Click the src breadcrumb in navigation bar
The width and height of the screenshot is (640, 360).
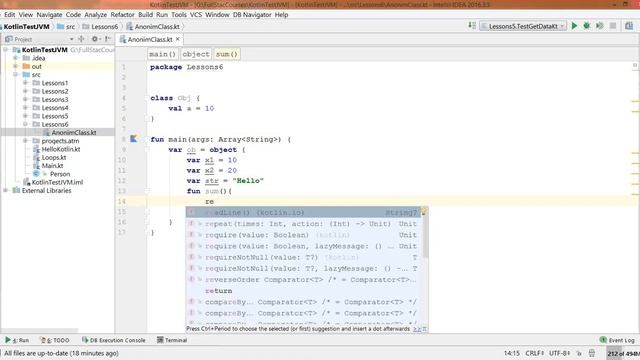click(66, 27)
